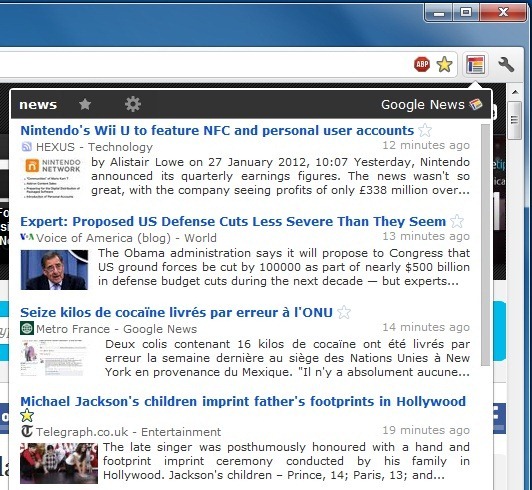Unstar the Michael Jackson article
The image size is (532, 490).
(x=27, y=416)
